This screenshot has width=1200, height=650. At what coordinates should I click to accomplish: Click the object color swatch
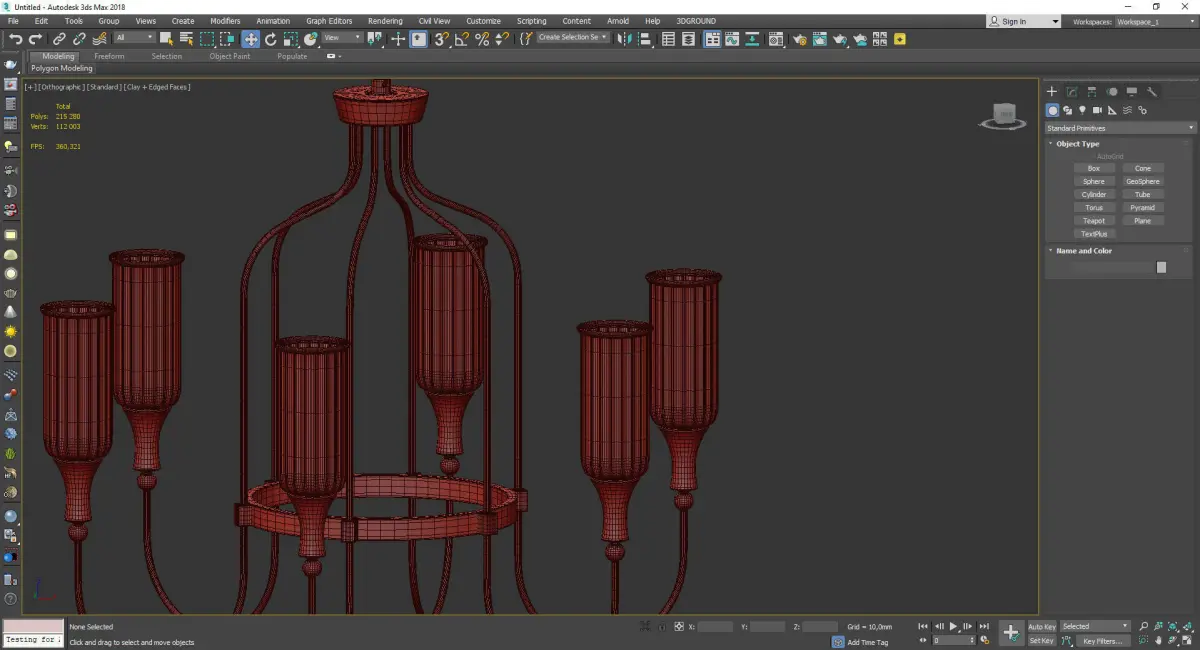[x=1161, y=267]
